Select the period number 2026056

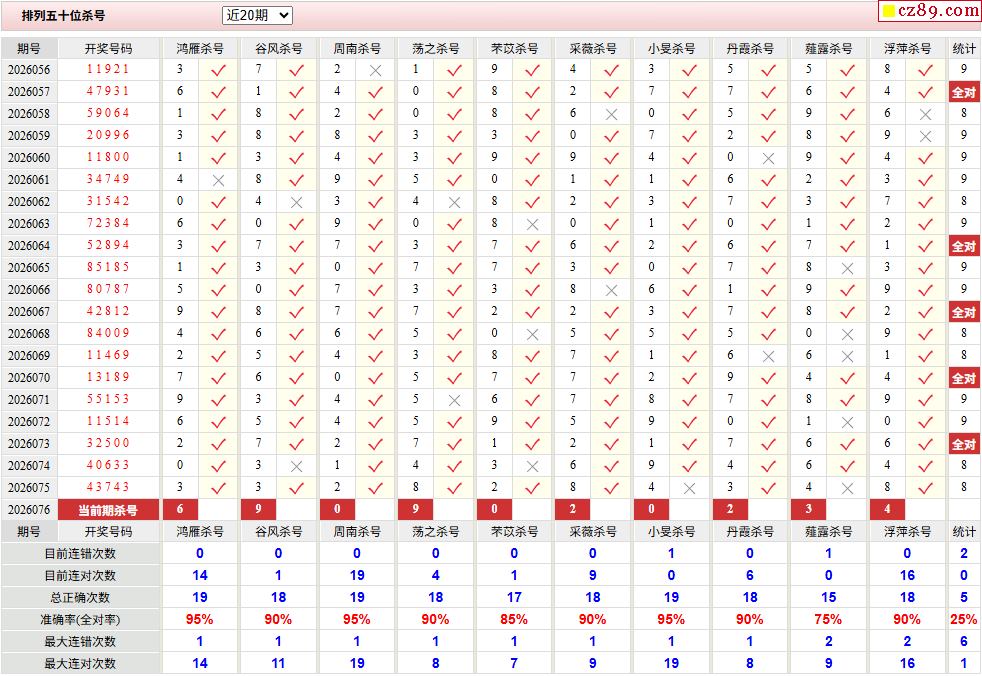pos(29,70)
